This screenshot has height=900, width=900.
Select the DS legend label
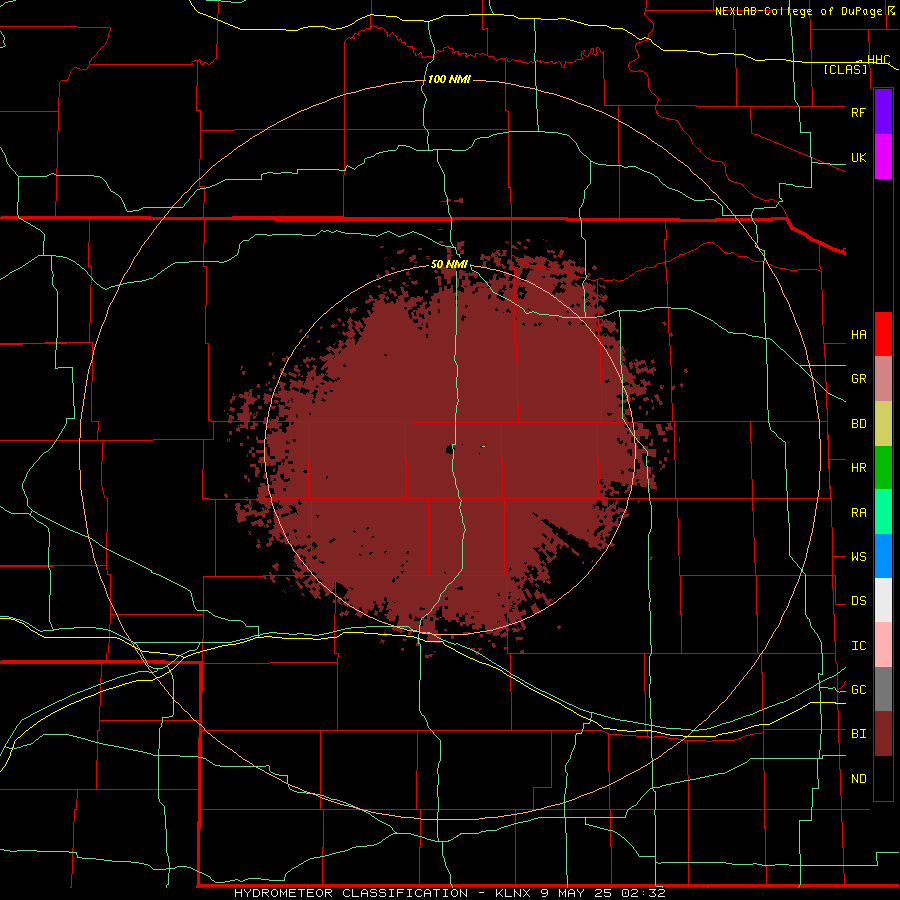point(858,601)
